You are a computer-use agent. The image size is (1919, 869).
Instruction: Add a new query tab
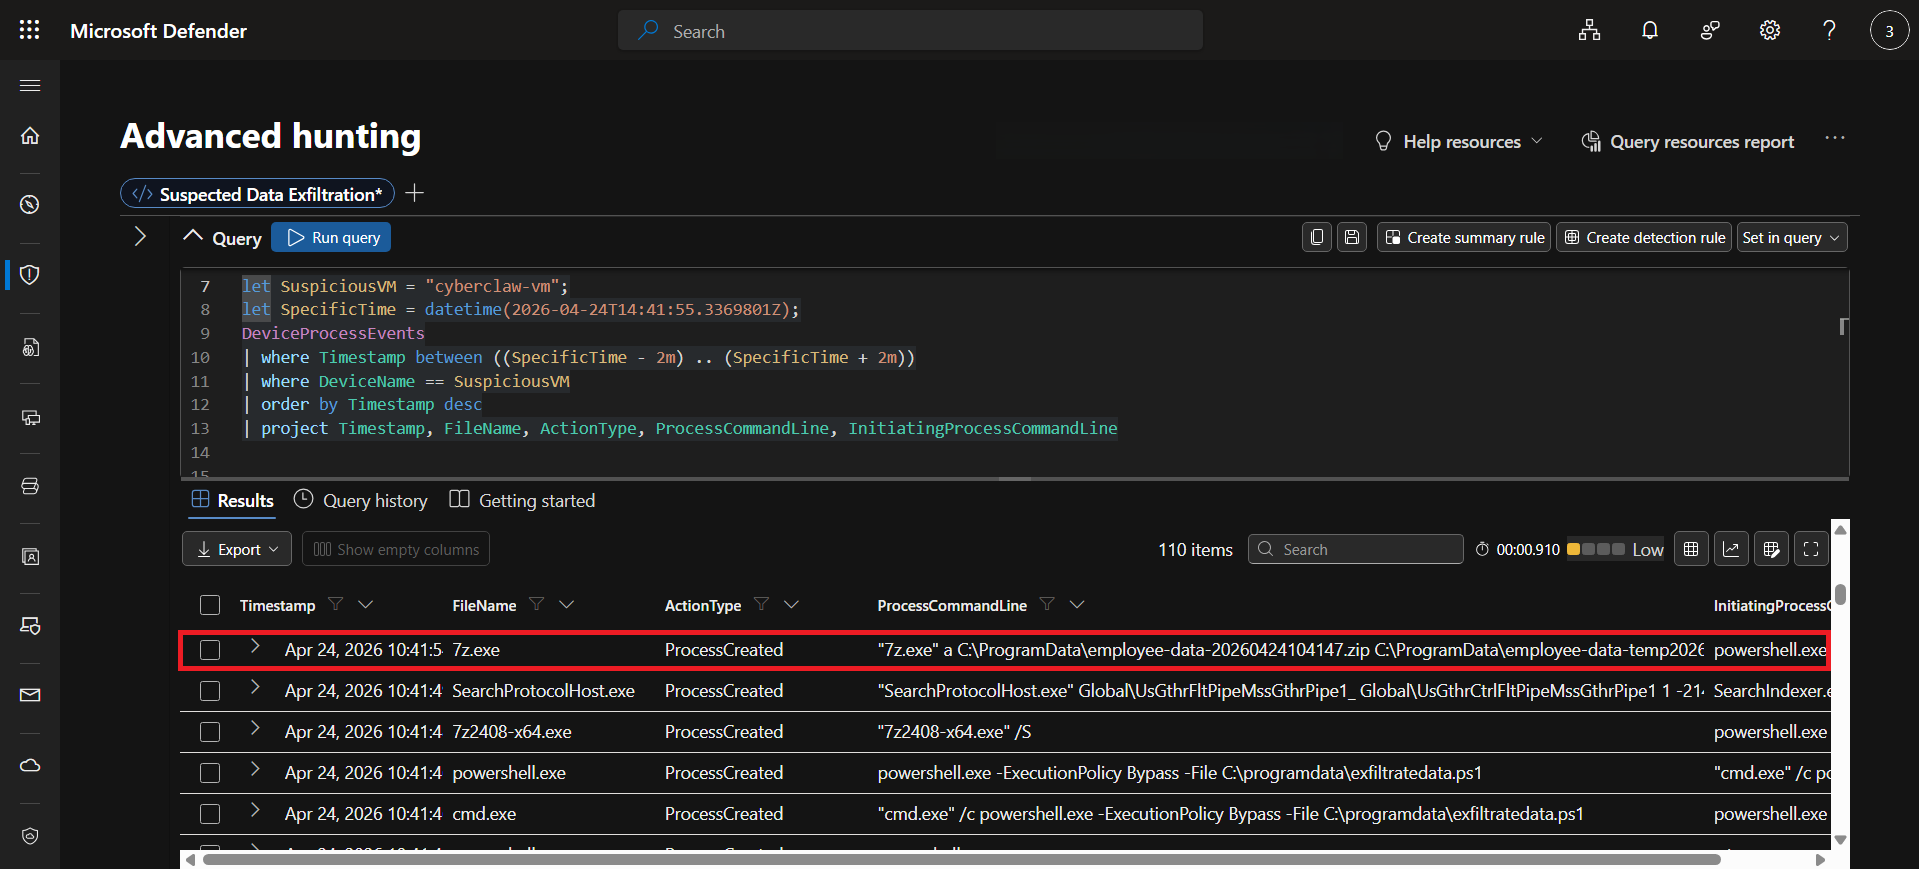point(415,193)
